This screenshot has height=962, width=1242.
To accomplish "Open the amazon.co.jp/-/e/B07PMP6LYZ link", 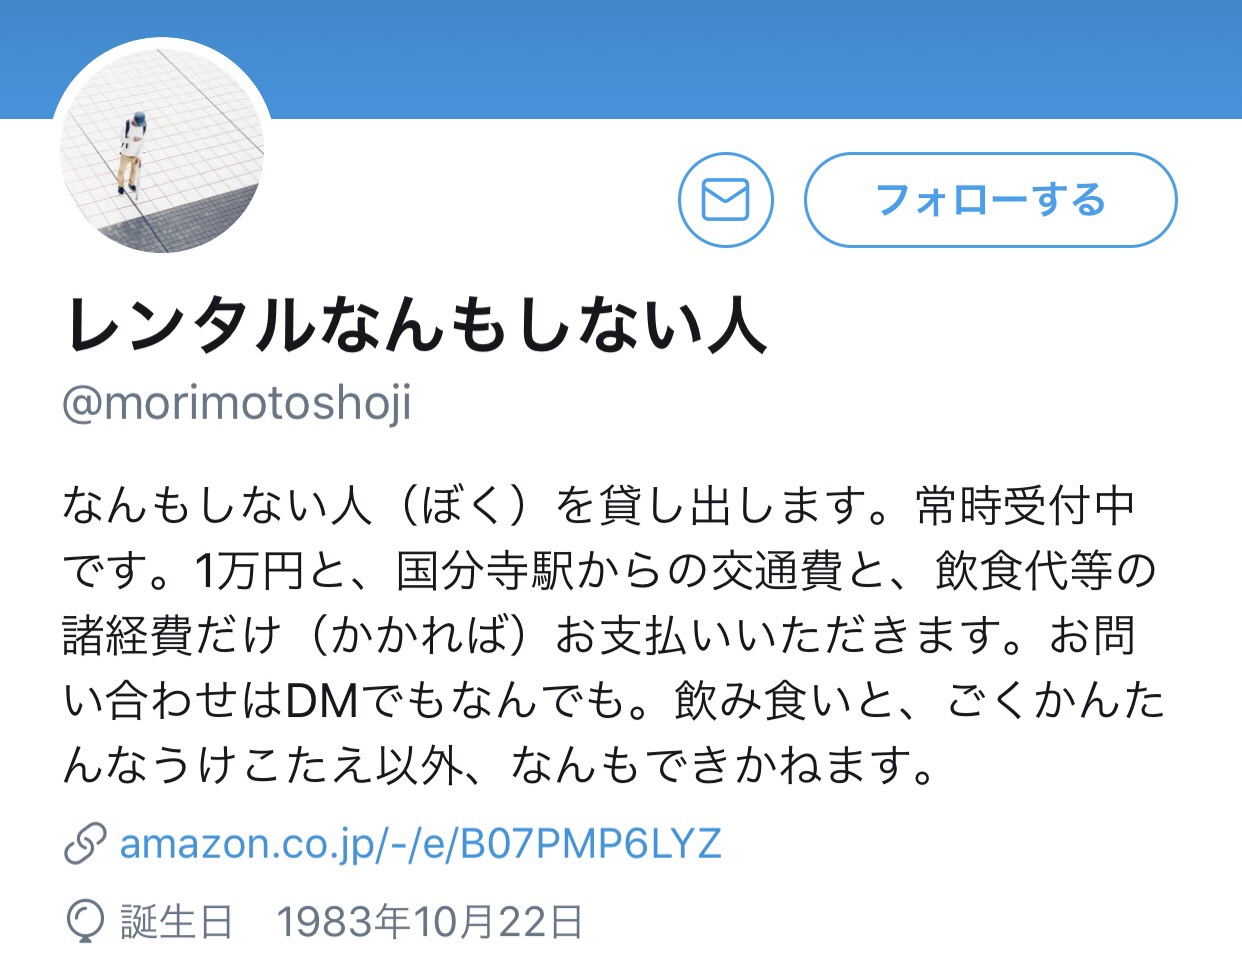I will click(x=420, y=843).
